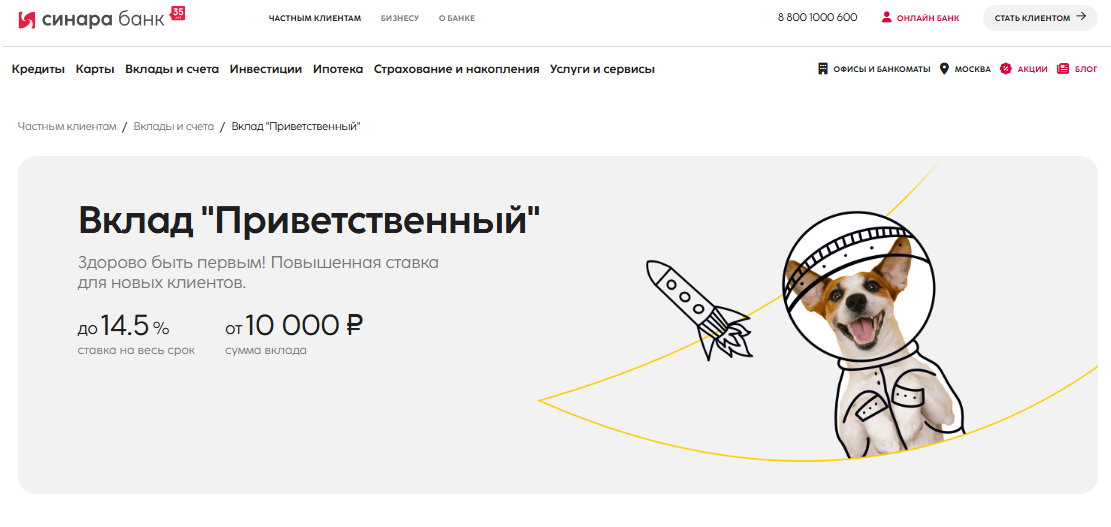Open the Кредиты menu

pos(38,69)
